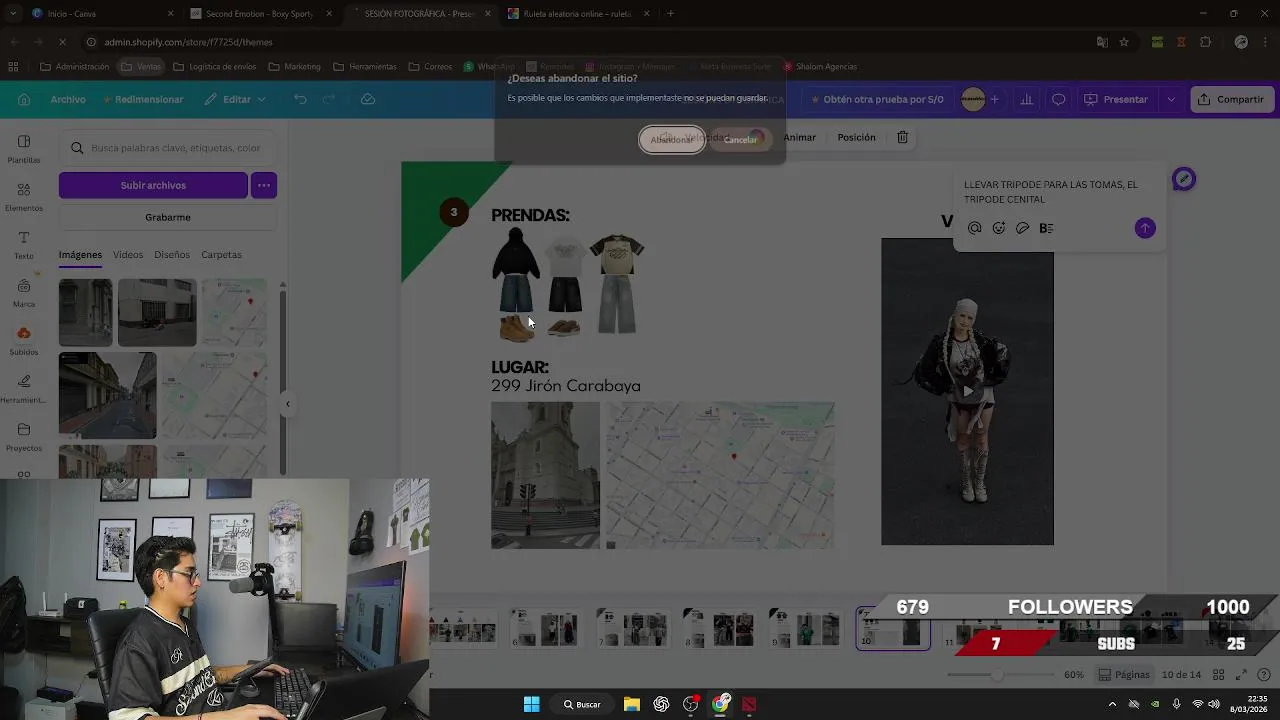This screenshot has width=1280, height=720.
Task: Click the Compartir button
Action: pyautogui.click(x=1230, y=99)
